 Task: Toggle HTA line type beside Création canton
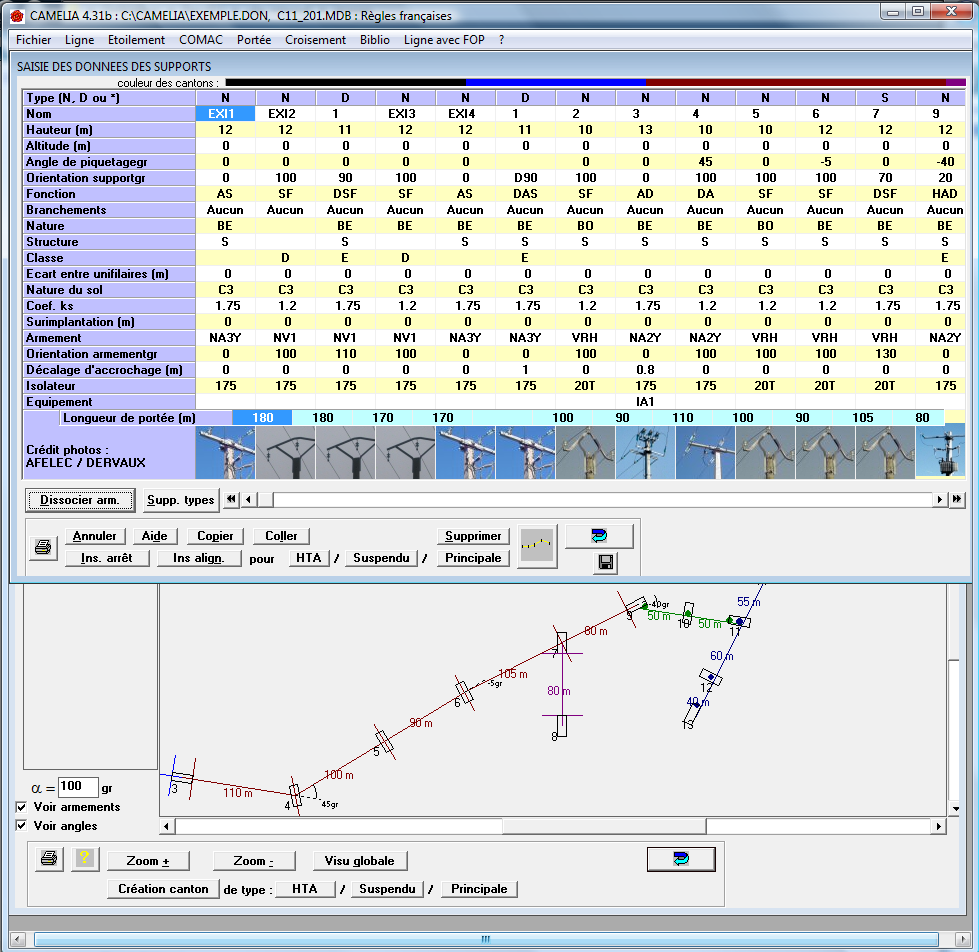point(306,889)
